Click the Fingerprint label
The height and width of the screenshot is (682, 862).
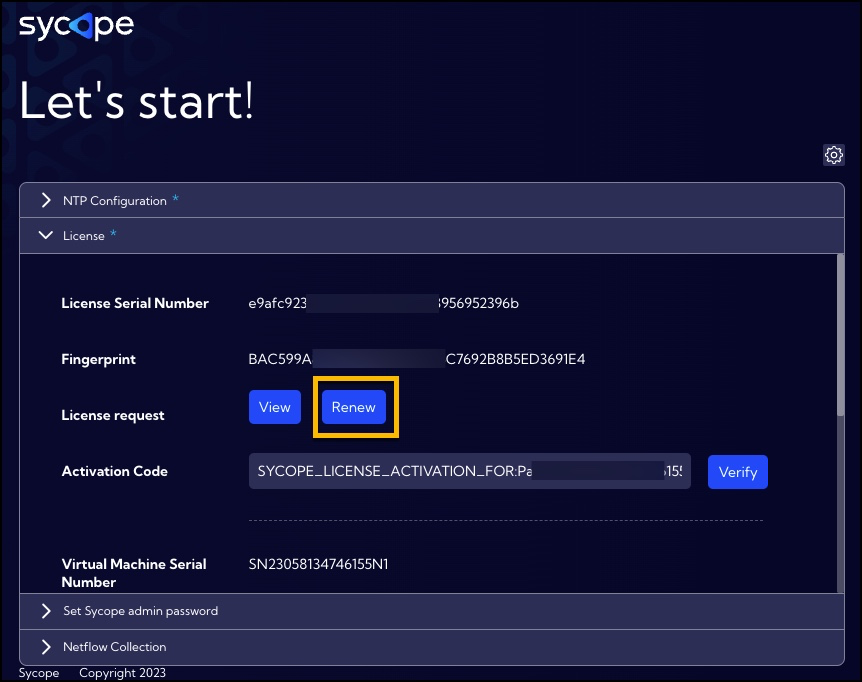[x=98, y=359]
